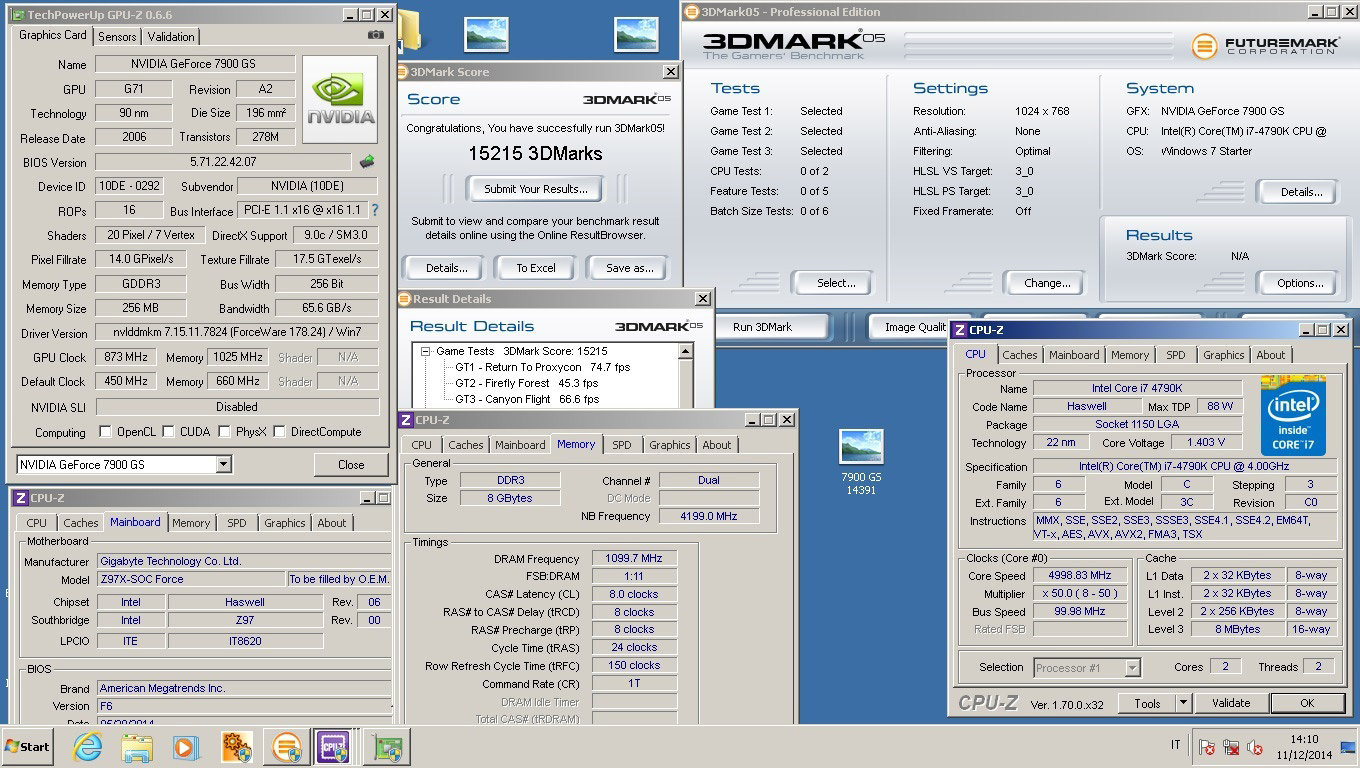
Task: Click the Submit Your Results button
Action: point(535,188)
